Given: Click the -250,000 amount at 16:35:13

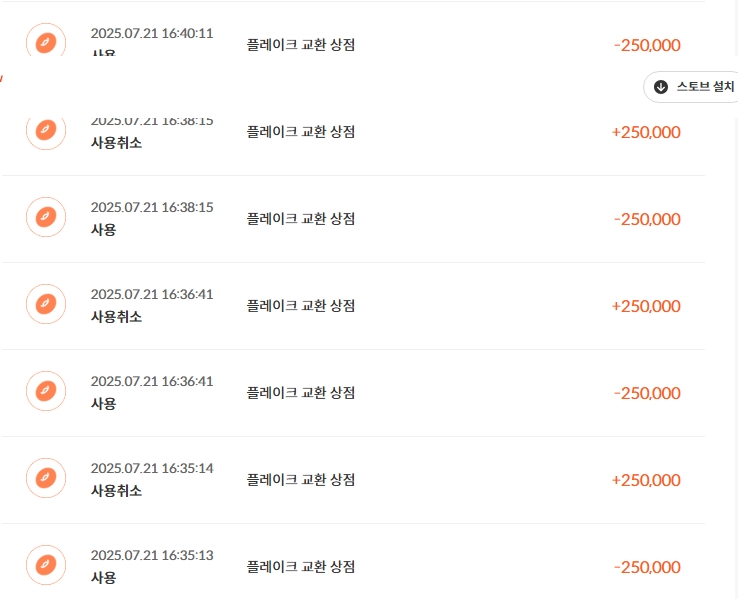Looking at the screenshot, I should [x=647, y=567].
